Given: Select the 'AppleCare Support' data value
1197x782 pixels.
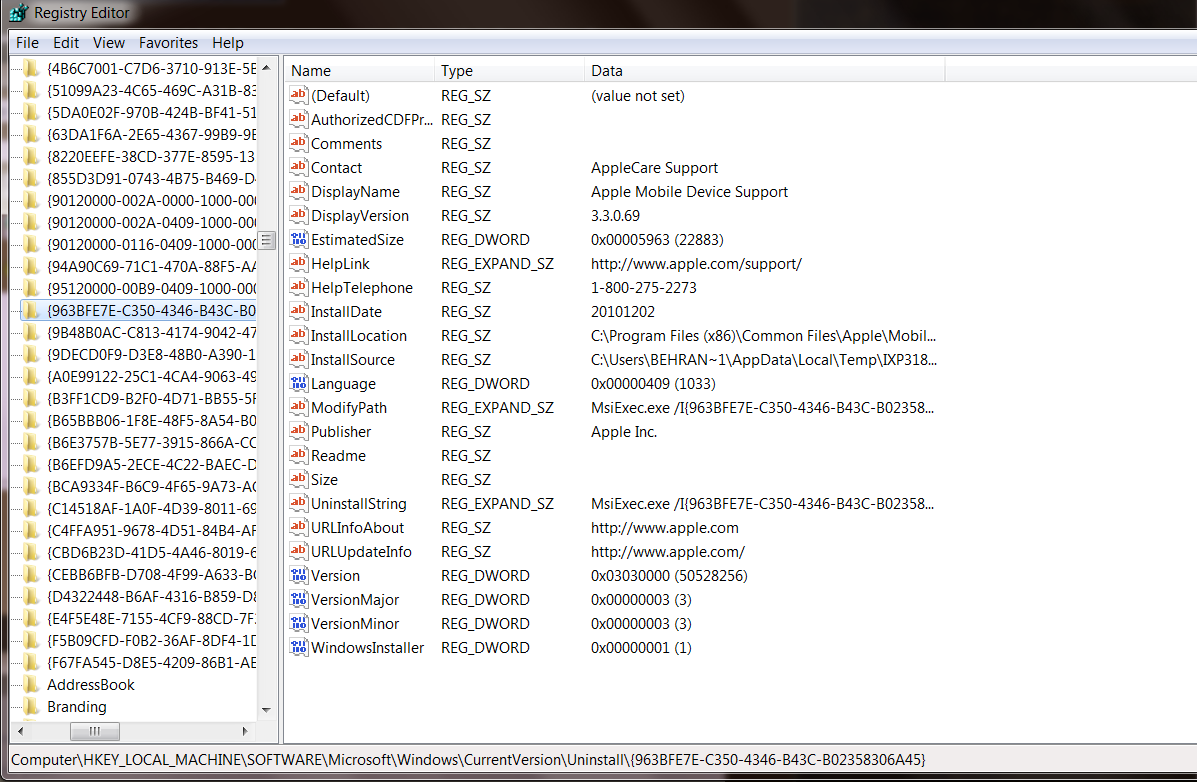Looking at the screenshot, I should coord(654,167).
